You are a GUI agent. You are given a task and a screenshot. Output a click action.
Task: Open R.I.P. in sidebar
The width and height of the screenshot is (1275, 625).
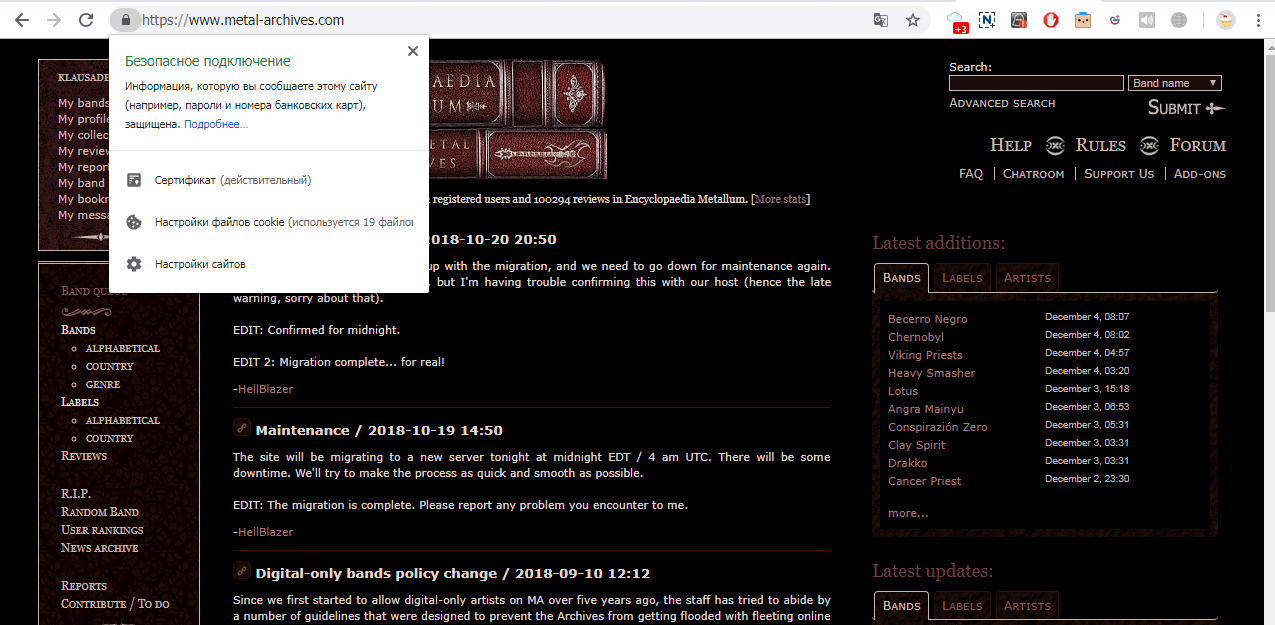pos(76,494)
